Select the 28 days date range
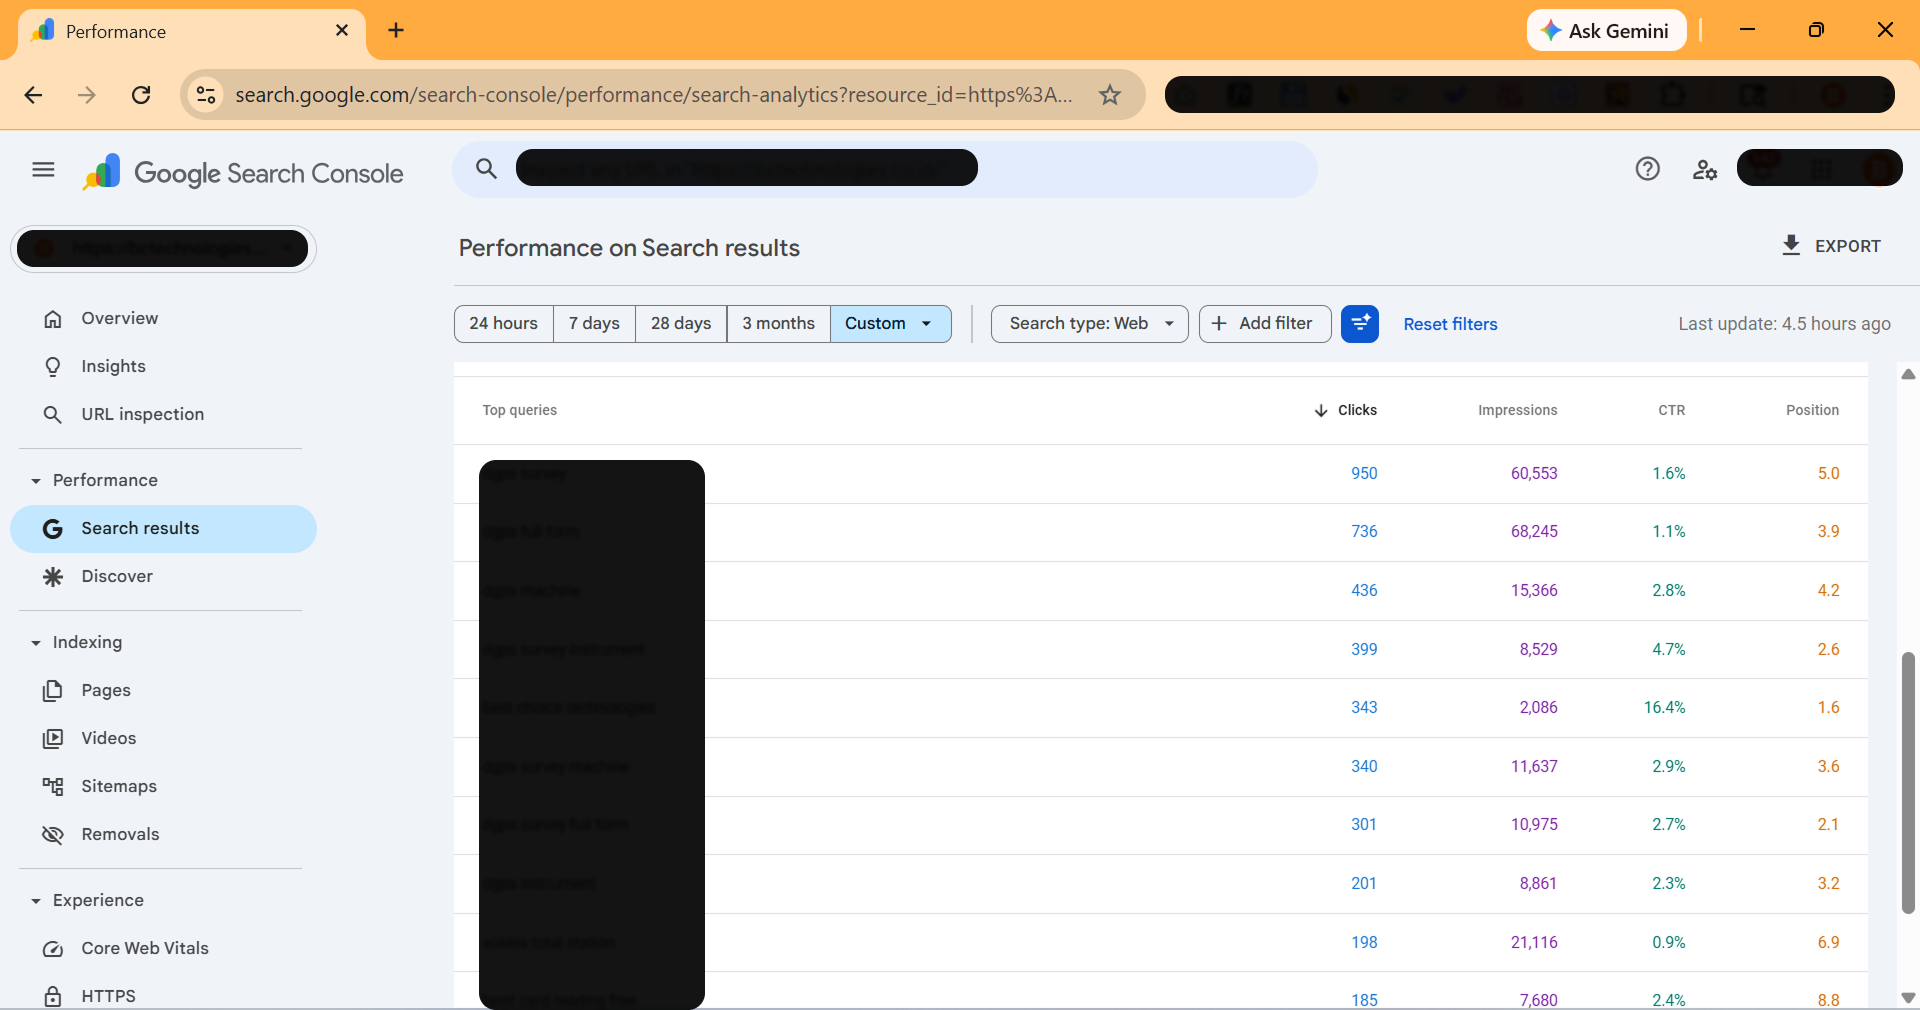Viewport: 1920px width, 1010px height. [680, 324]
